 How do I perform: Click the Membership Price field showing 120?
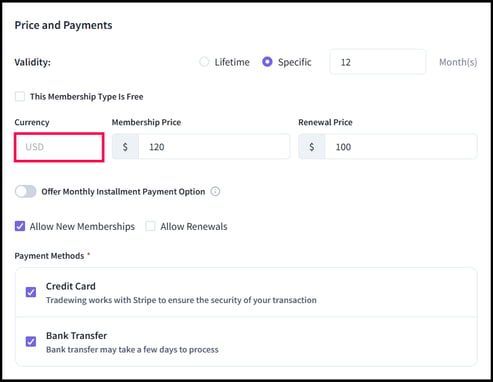pyautogui.click(x=214, y=147)
